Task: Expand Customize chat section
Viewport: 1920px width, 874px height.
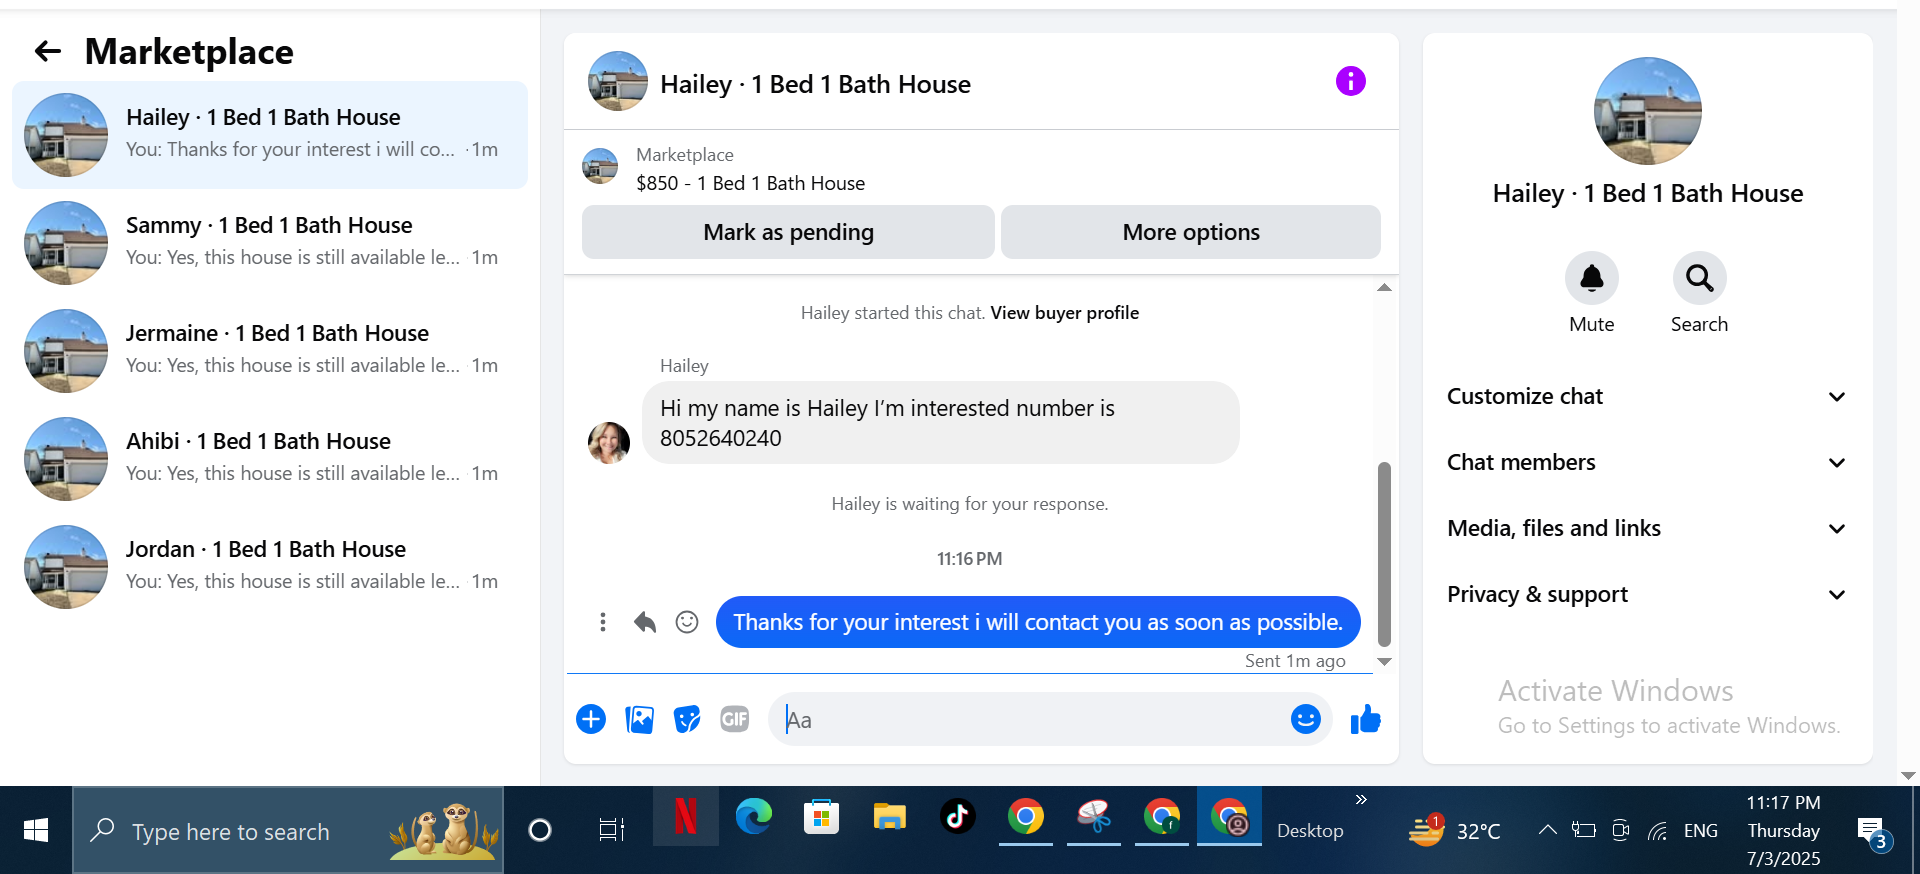Action: tap(1647, 397)
